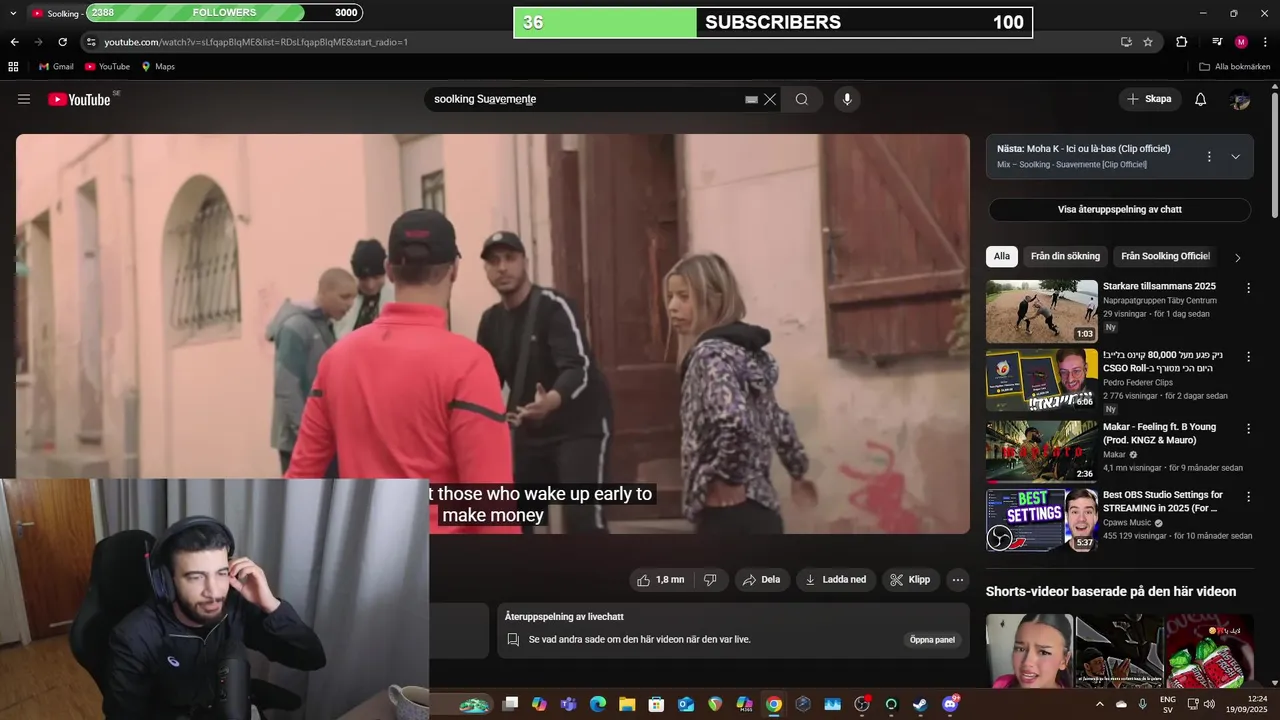Open the first Shorts video thumbnail
Viewport: 1280px width, 720px height.
(x=1029, y=651)
